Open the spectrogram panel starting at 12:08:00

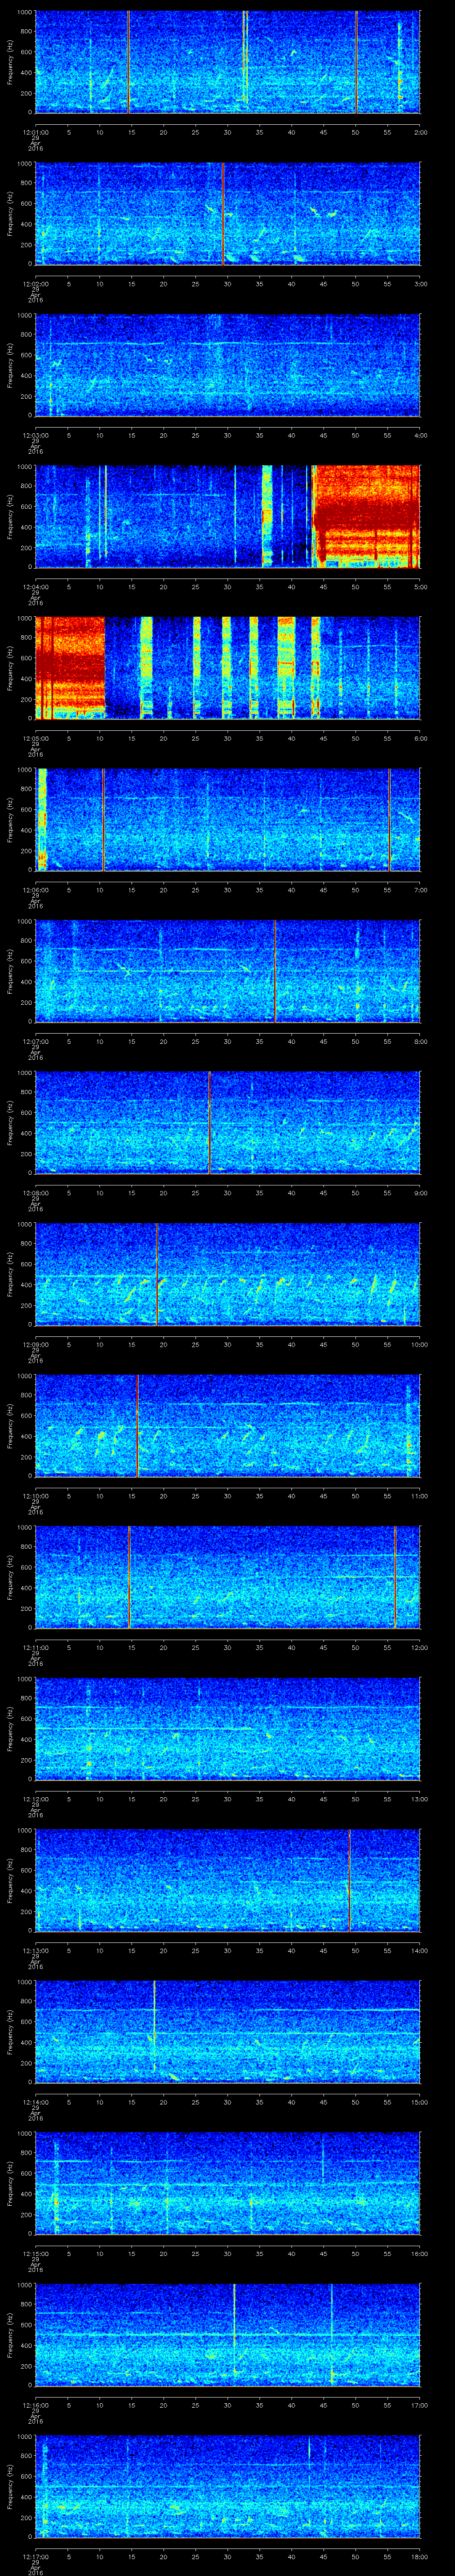(228, 1123)
